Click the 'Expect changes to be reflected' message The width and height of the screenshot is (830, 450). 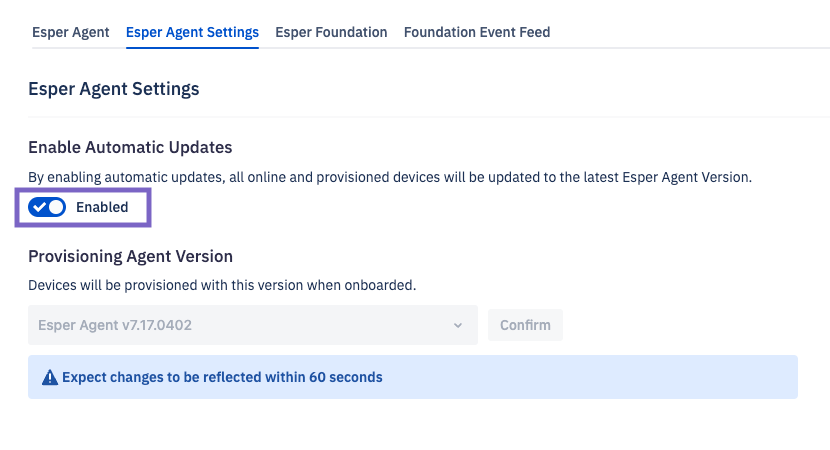pyautogui.click(x=222, y=378)
